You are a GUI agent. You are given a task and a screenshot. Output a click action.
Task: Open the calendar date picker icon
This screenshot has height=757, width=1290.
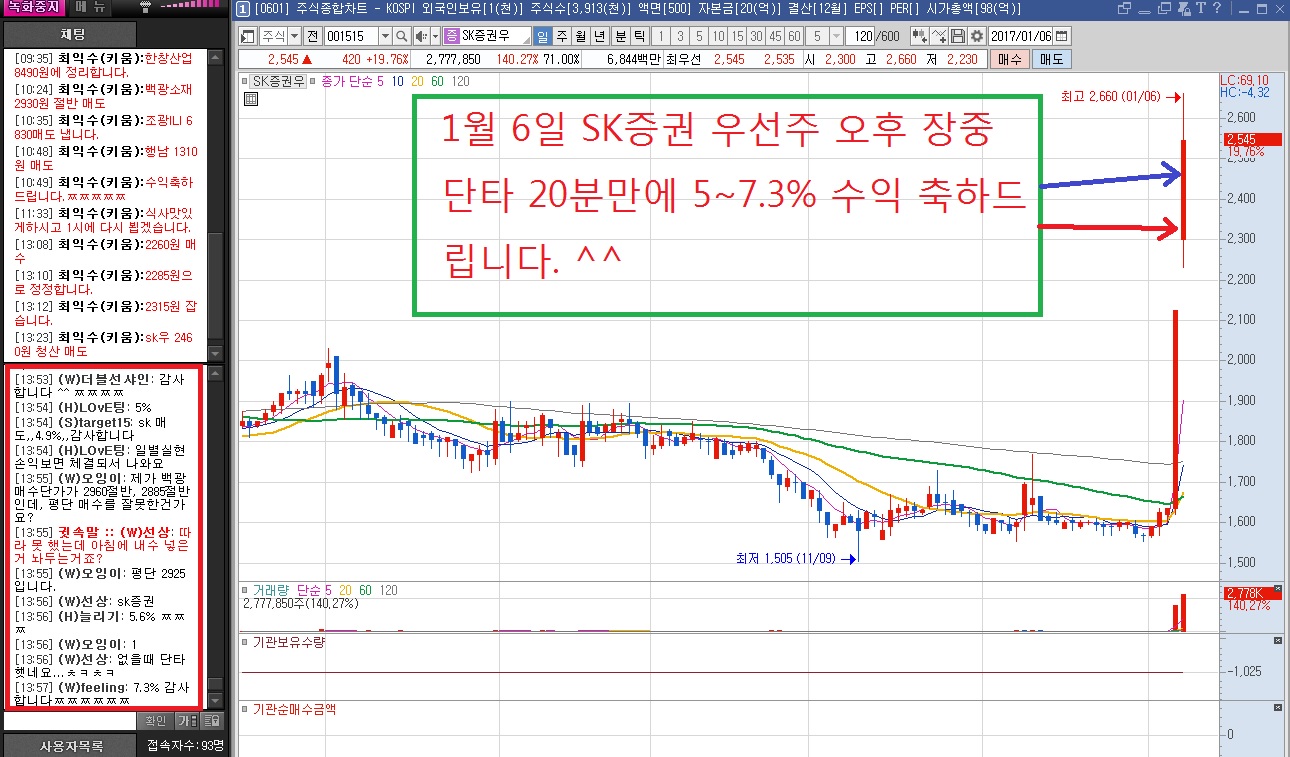pos(1061,36)
